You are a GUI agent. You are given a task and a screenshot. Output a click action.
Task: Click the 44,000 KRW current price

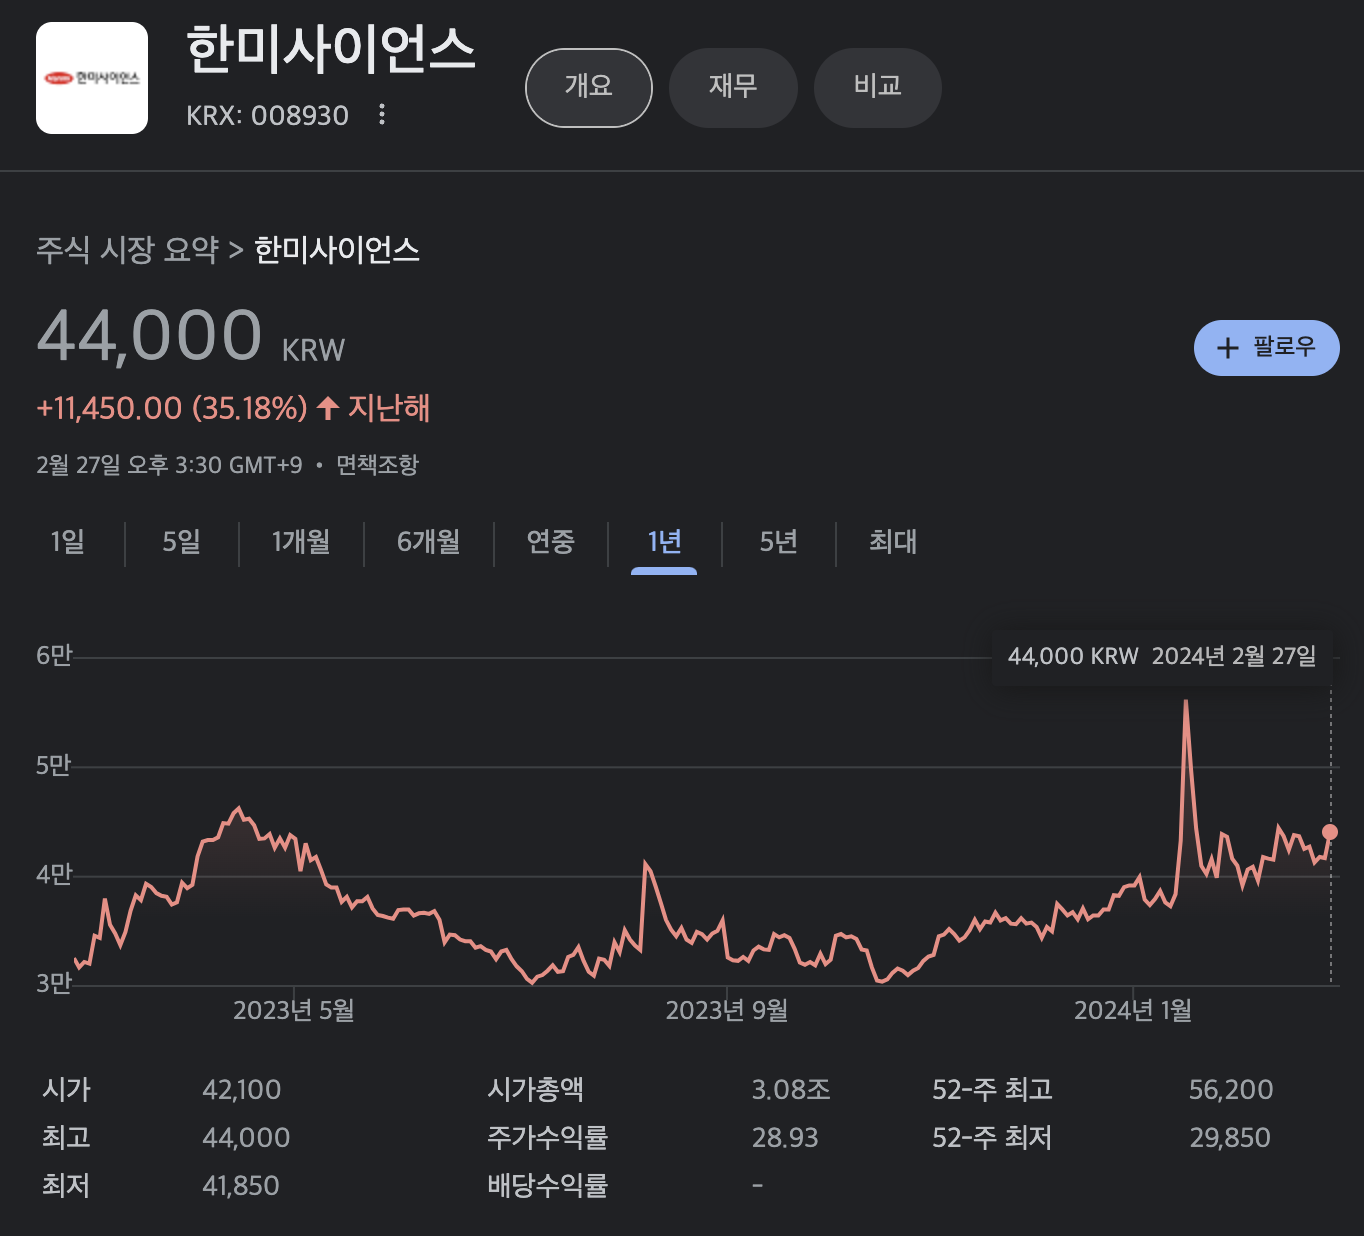(x=191, y=335)
